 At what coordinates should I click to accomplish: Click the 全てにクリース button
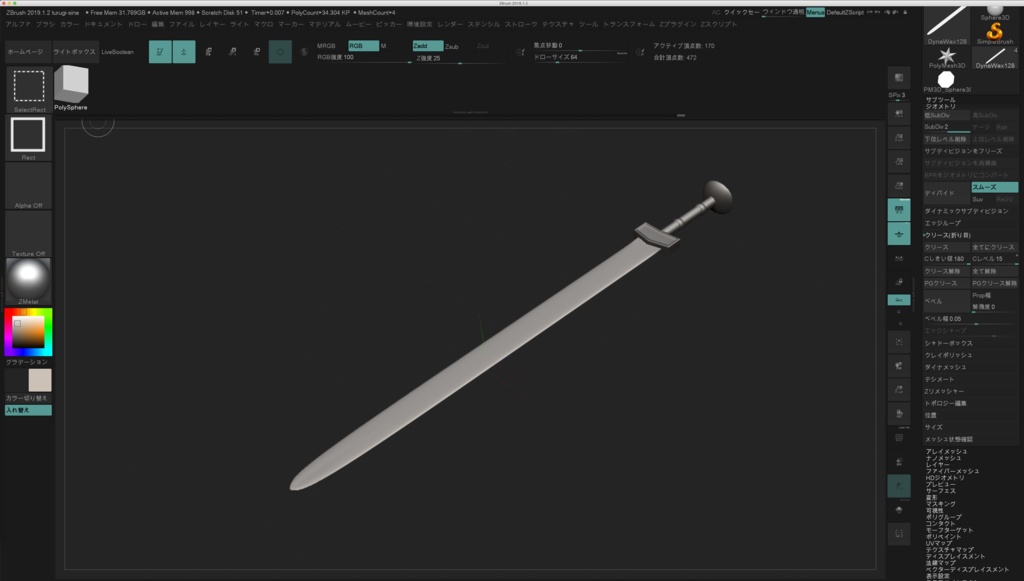point(995,247)
